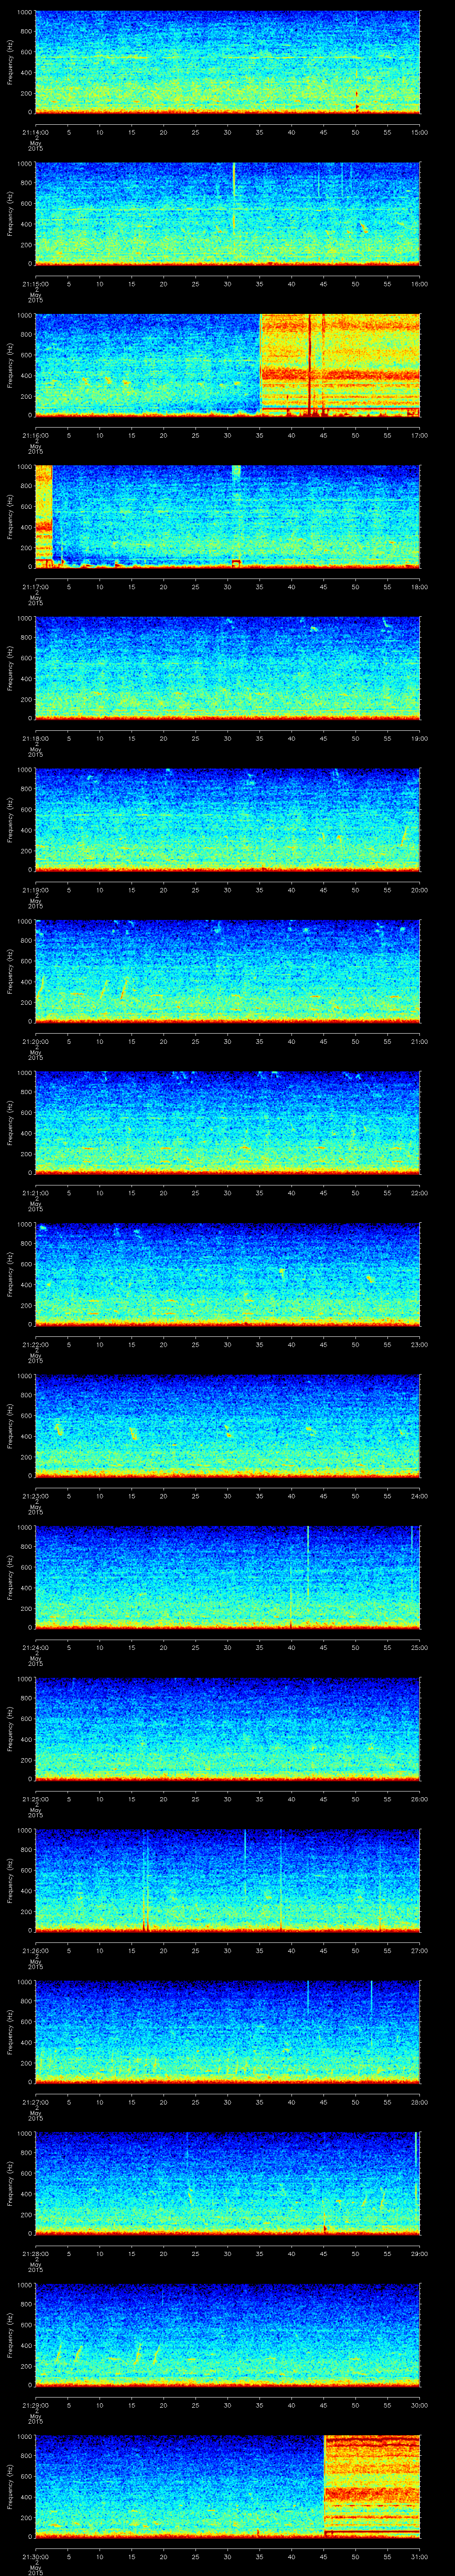455x2576 pixels.
Task: Click the 17:00 end time label
Action: point(419,435)
